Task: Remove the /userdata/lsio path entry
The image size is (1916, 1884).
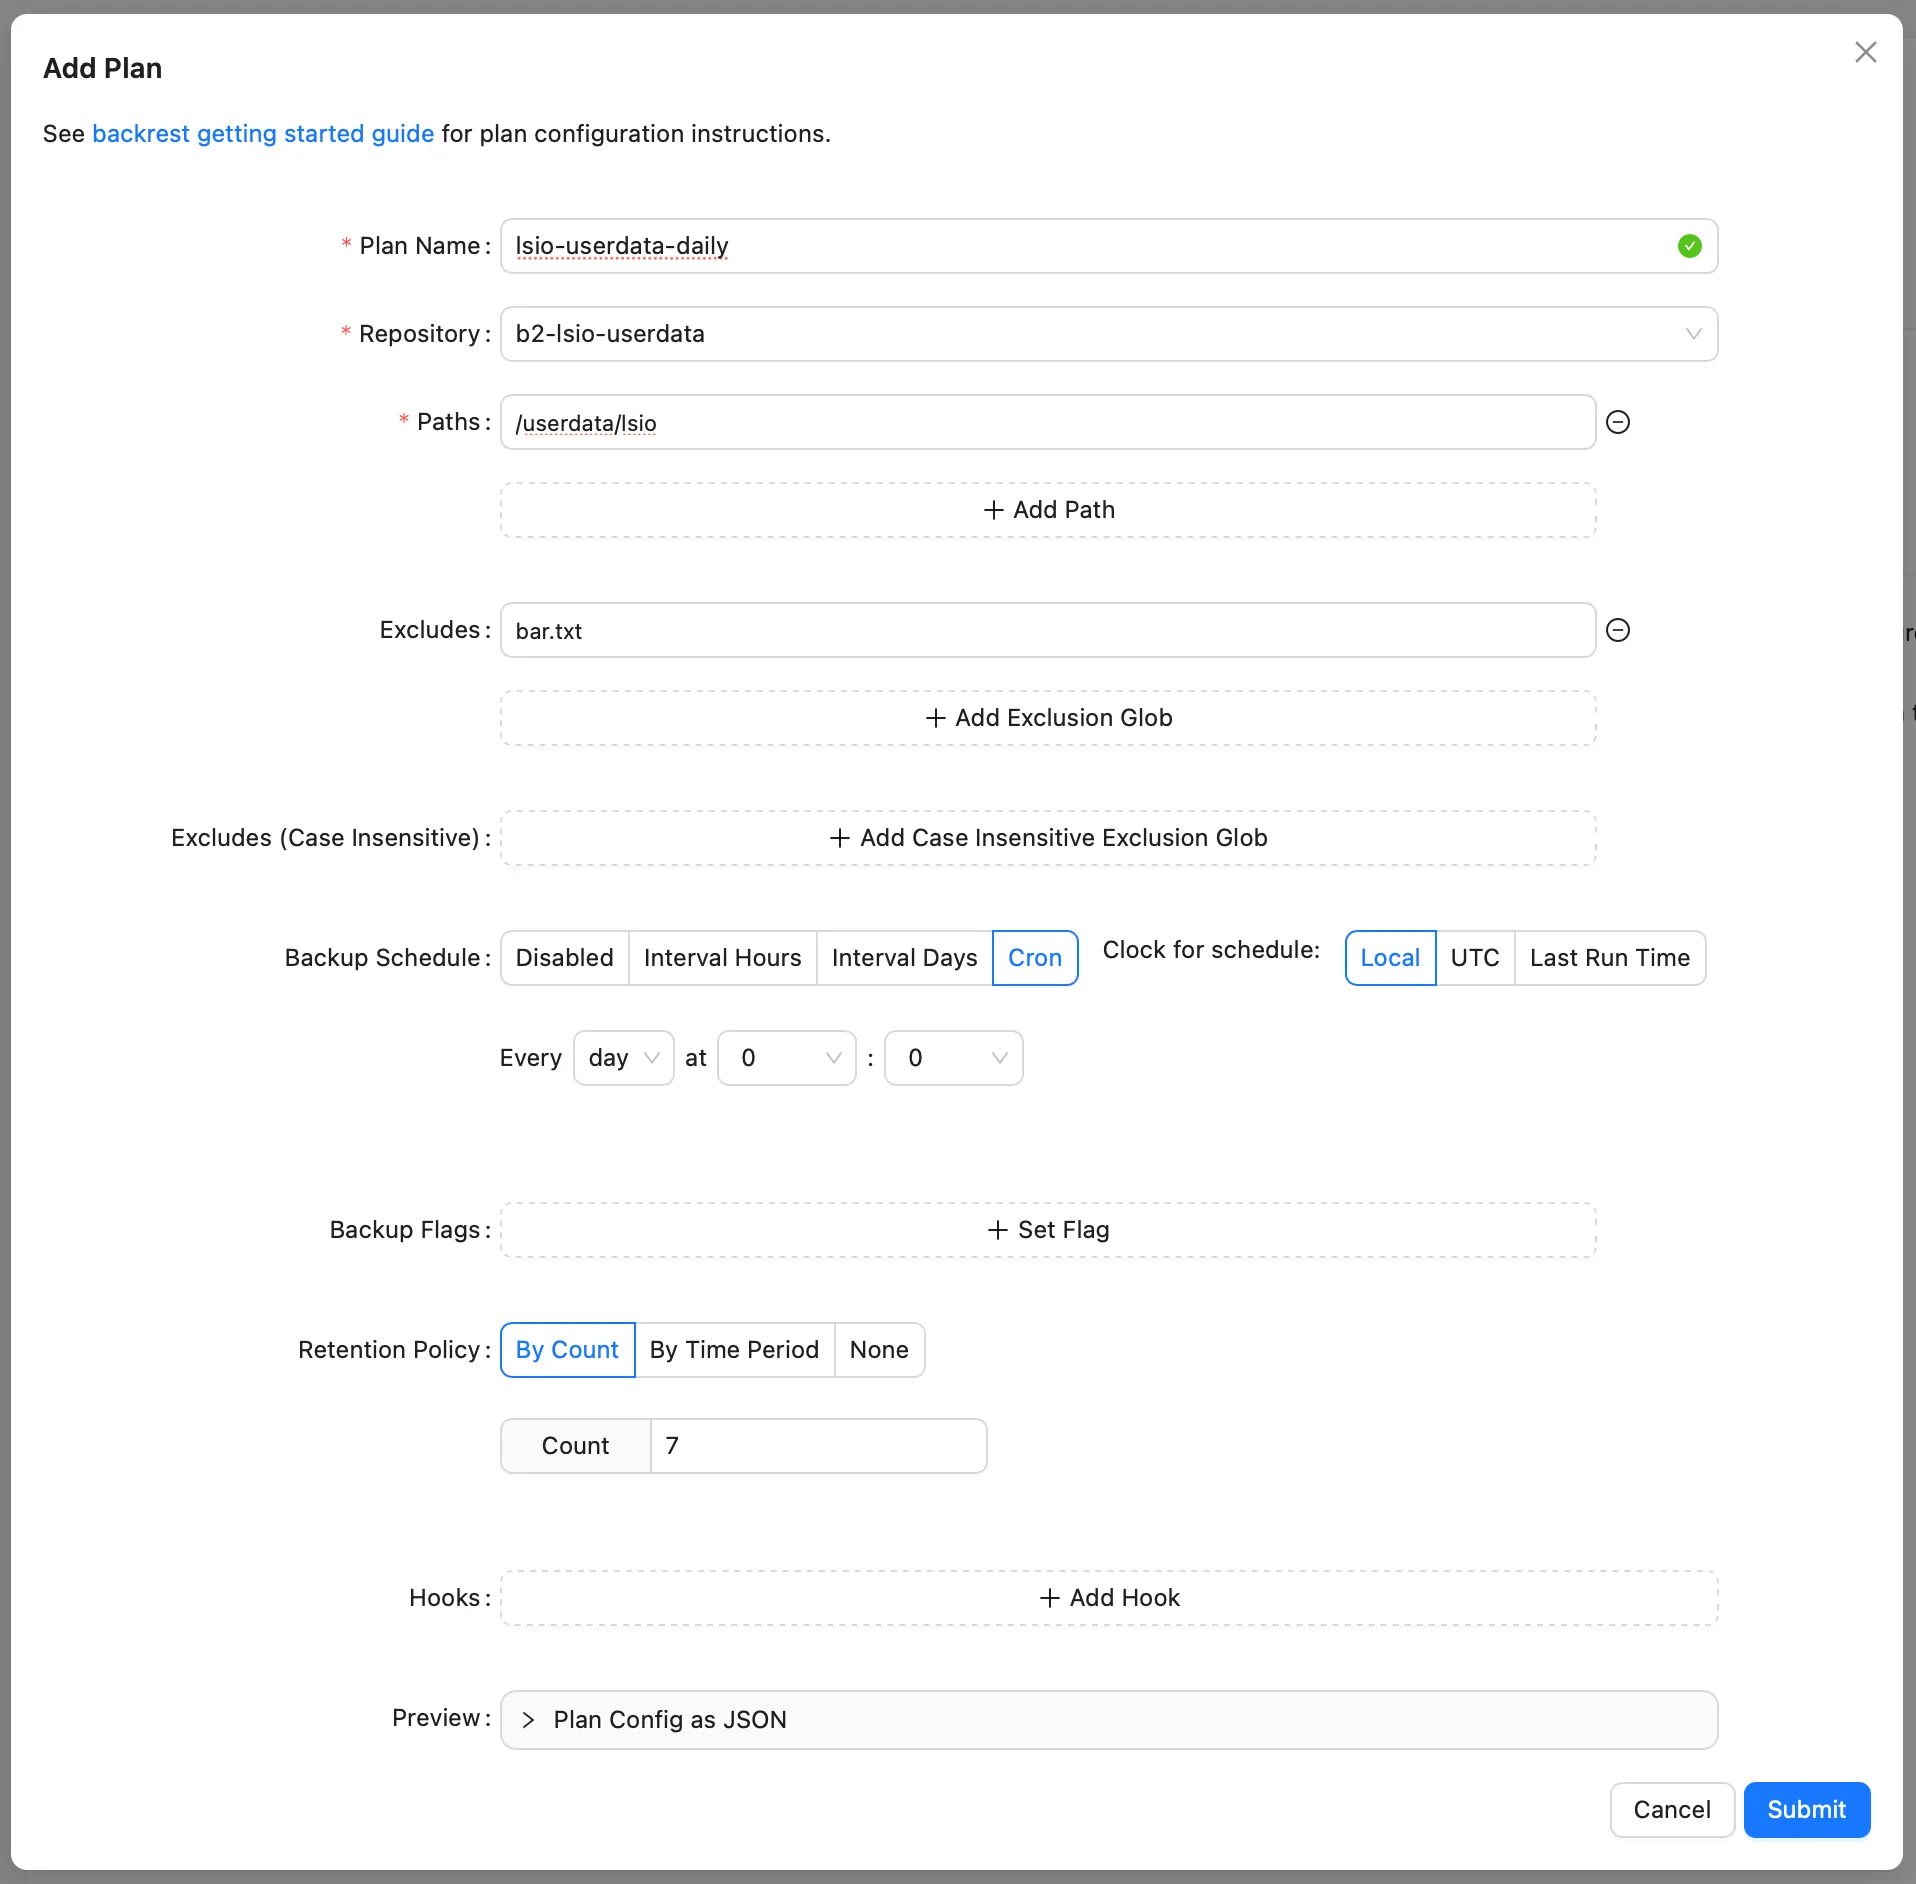Action: [x=1617, y=422]
